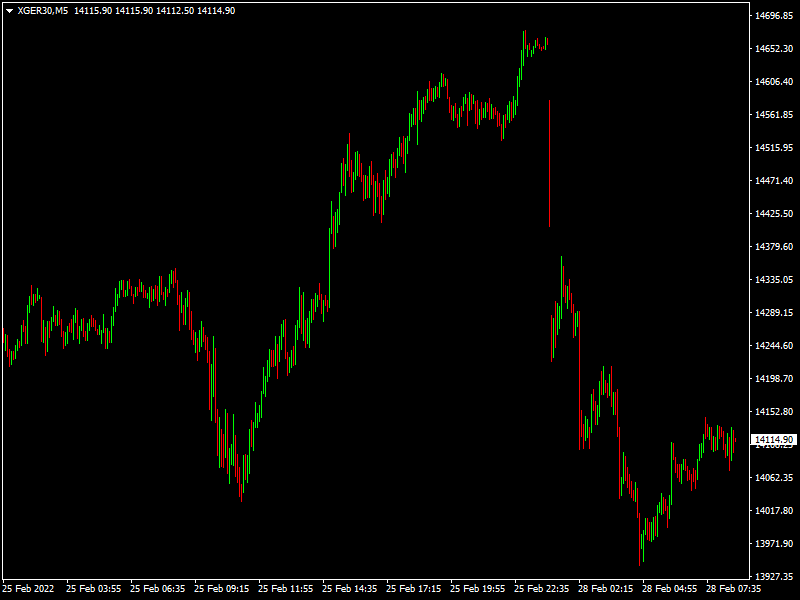Select the 14696.85 price axis label
800x600 pixels.
coord(774,16)
